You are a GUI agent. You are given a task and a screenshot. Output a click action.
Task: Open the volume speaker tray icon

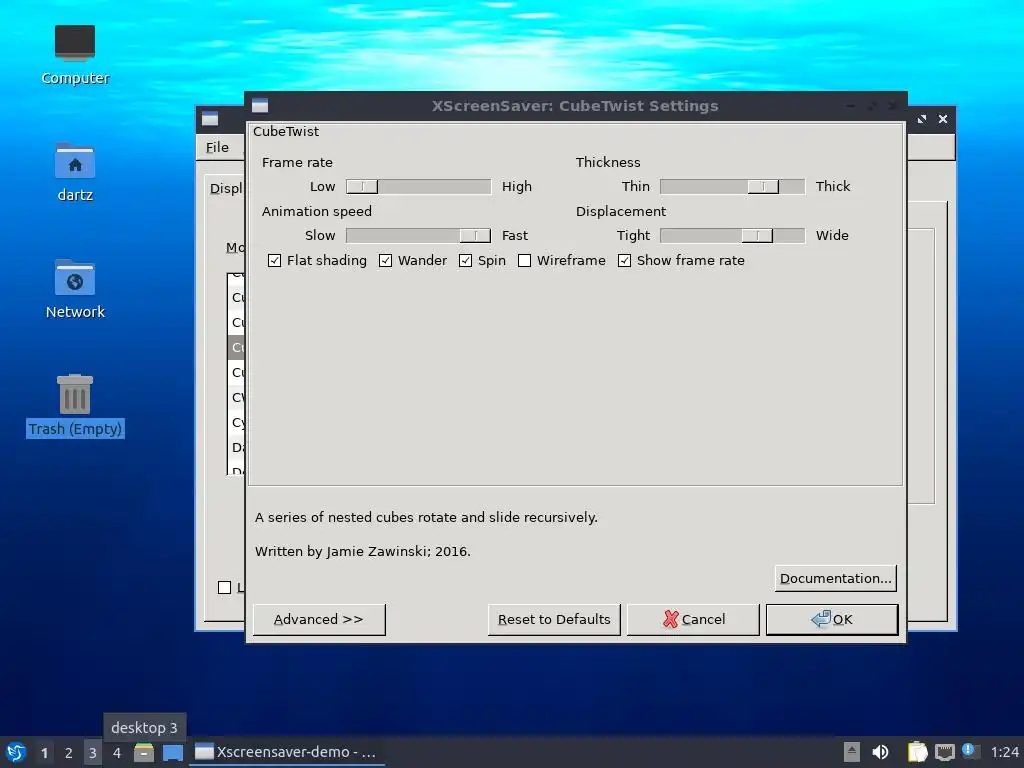(880, 752)
